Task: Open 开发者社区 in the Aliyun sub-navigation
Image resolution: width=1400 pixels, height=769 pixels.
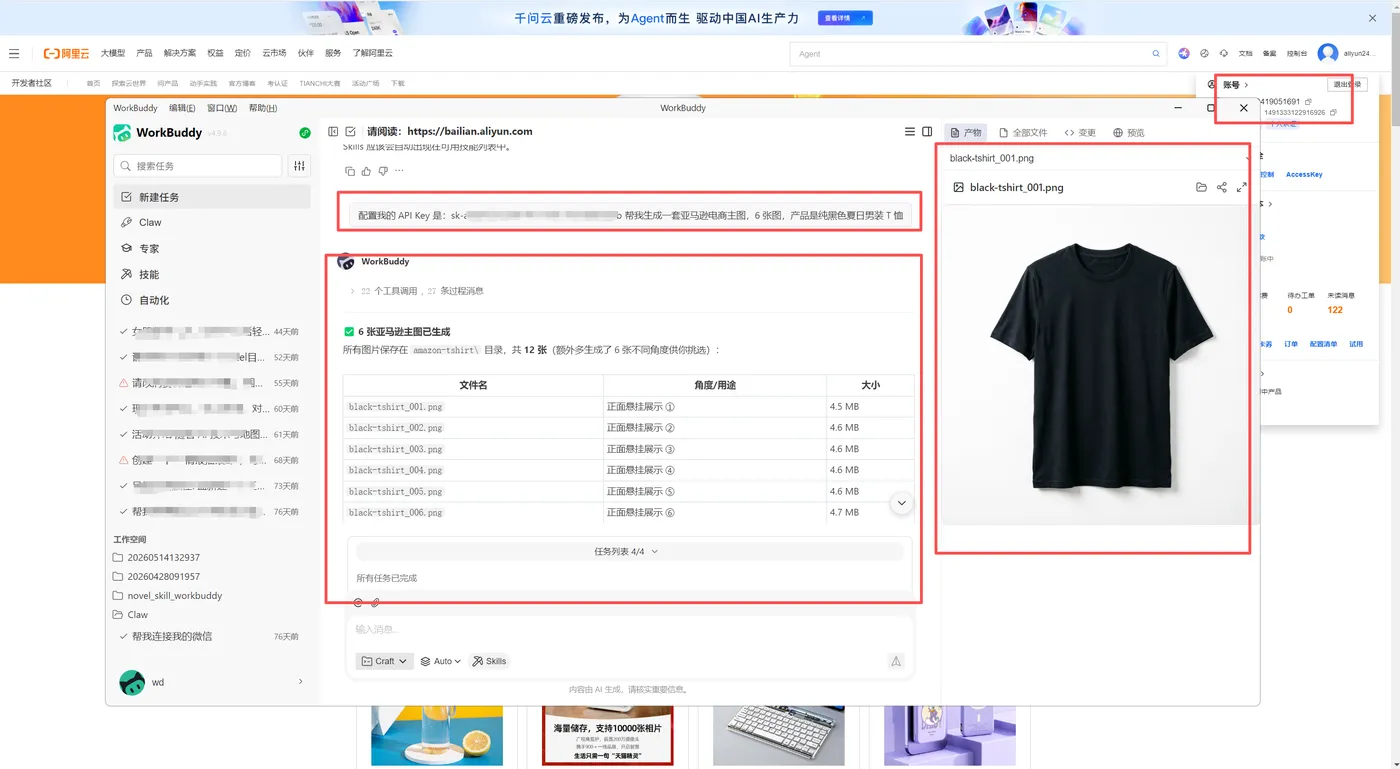Action: click(x=31, y=83)
